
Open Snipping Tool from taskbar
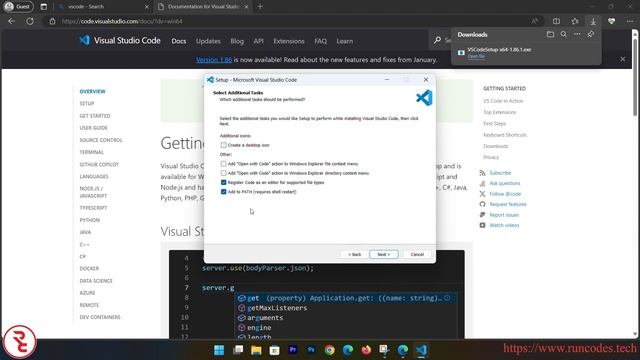click(x=384, y=350)
